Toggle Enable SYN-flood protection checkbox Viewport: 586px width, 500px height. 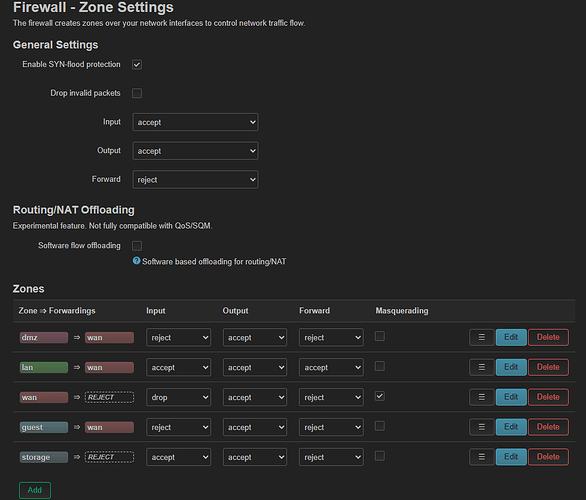137,65
